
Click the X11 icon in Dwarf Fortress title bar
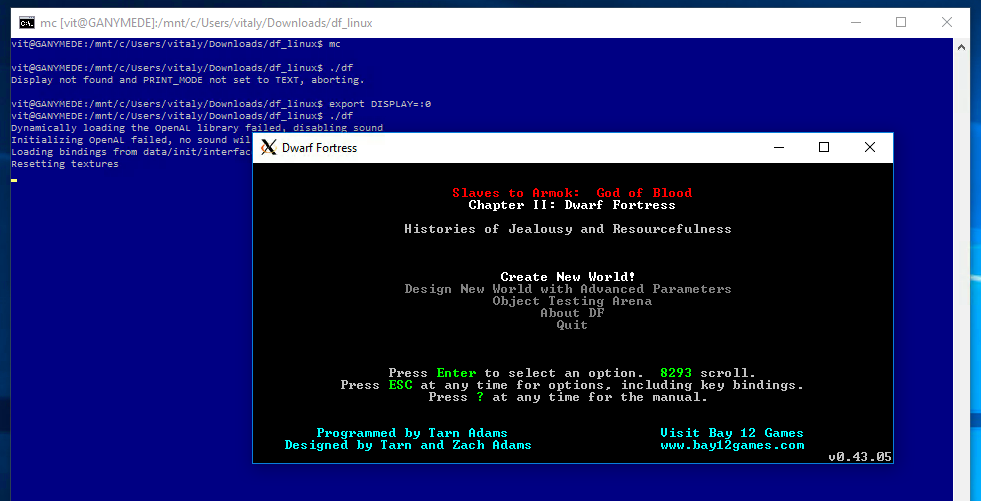coord(268,148)
